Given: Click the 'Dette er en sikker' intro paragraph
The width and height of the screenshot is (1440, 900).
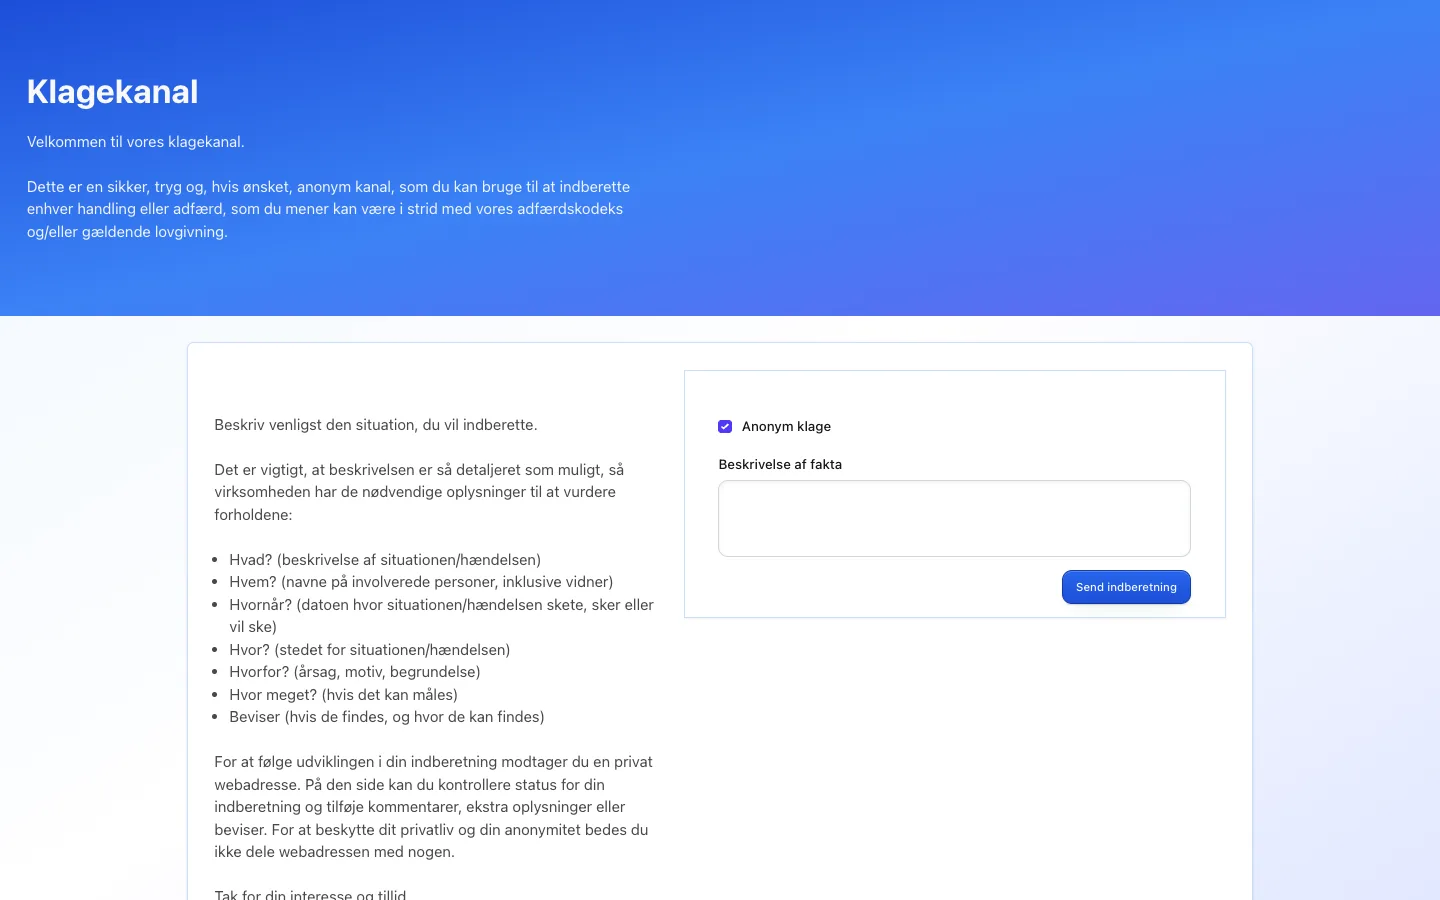Looking at the screenshot, I should [329, 209].
